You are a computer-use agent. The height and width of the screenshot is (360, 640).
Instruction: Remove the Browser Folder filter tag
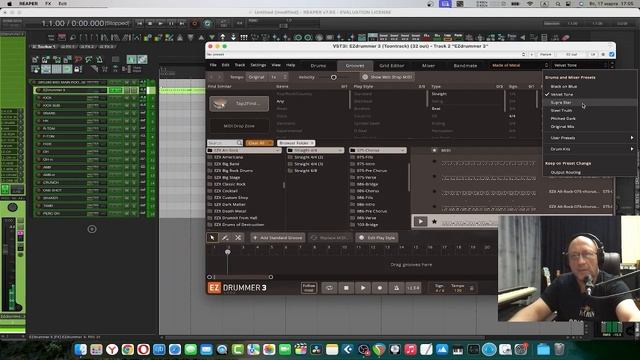[313, 143]
